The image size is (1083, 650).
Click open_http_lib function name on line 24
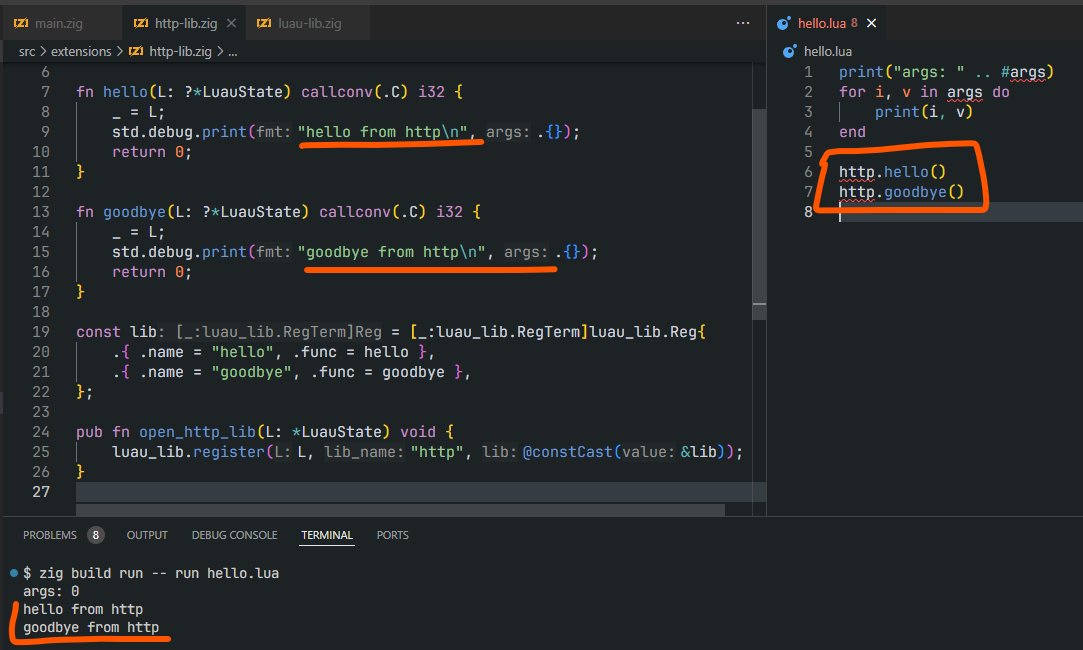coord(197,432)
